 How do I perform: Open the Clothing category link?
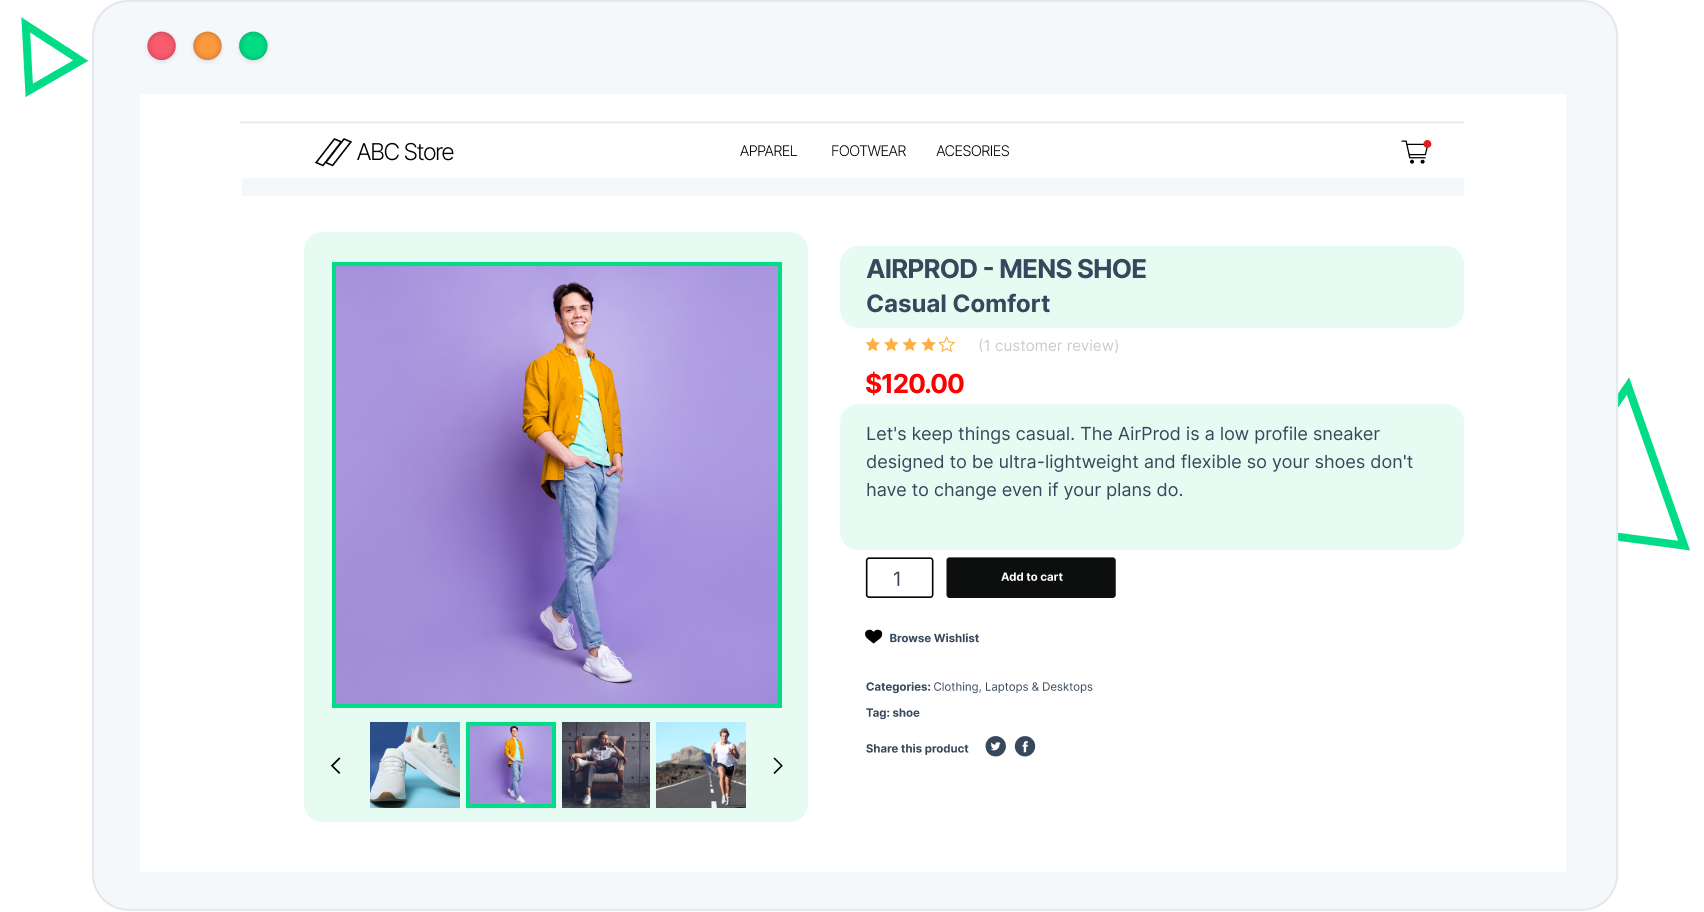955,687
